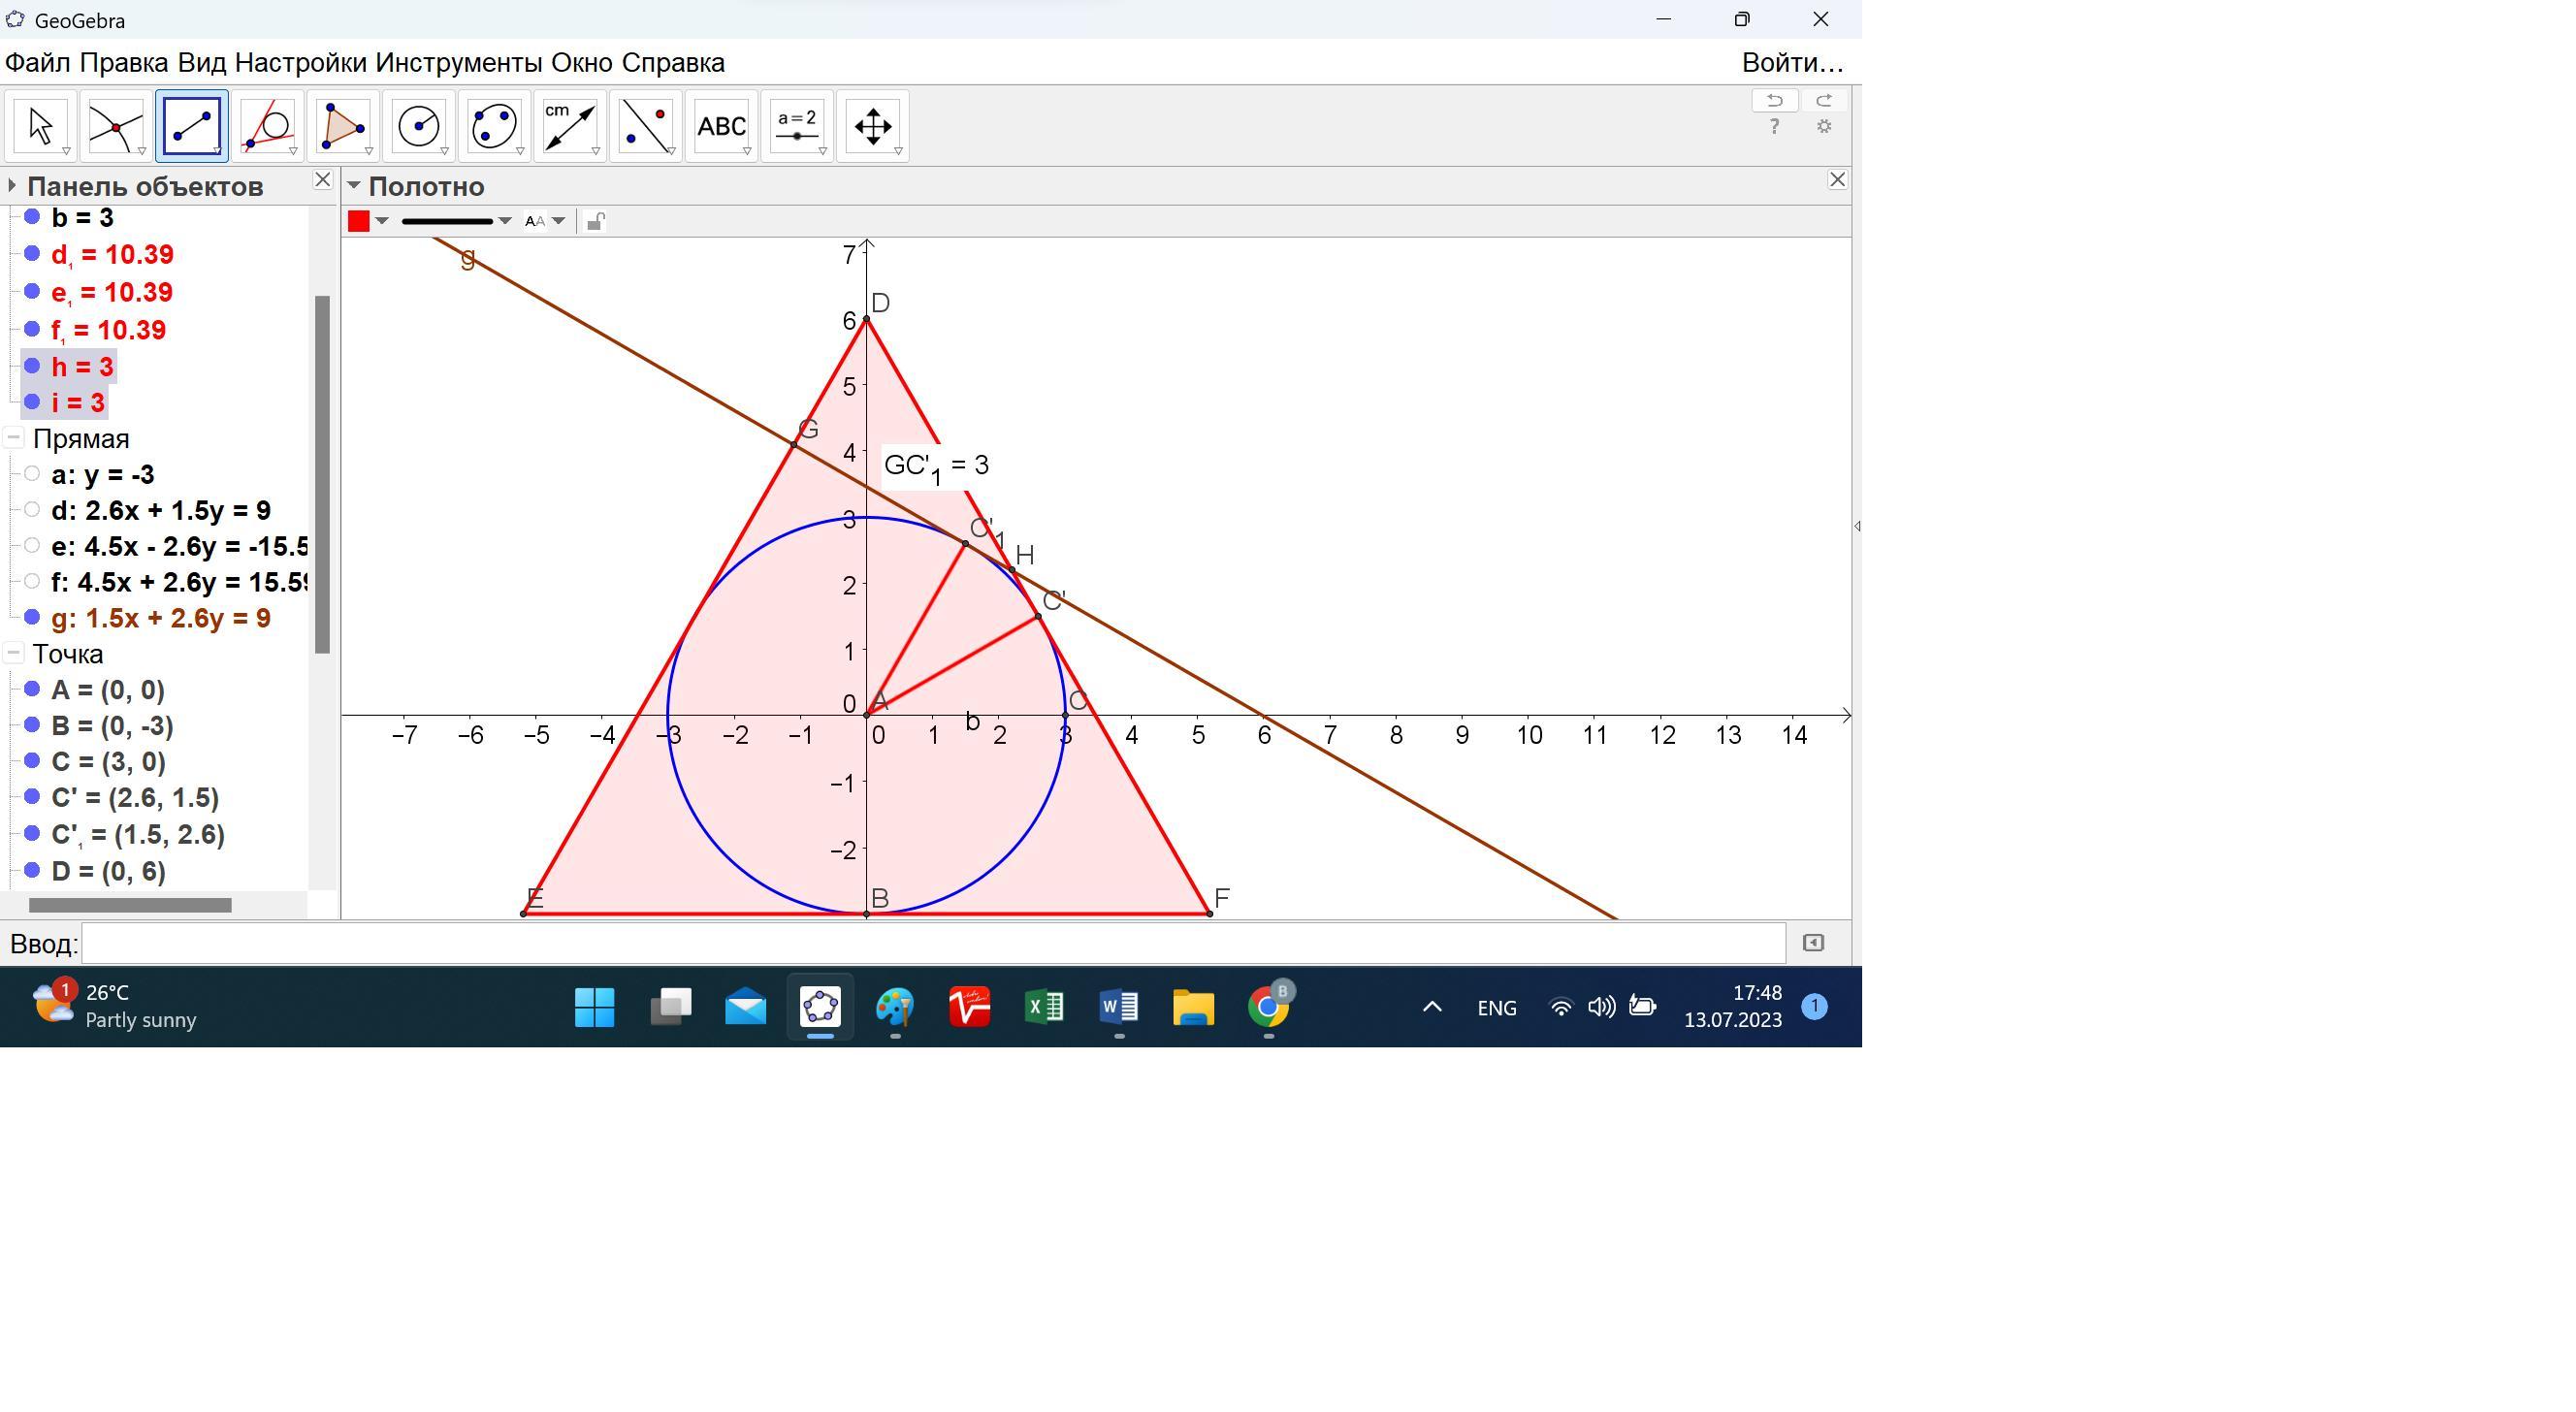Select the a=2 Slider tool
This screenshot has height=1412, width=2576.
coord(797,126)
